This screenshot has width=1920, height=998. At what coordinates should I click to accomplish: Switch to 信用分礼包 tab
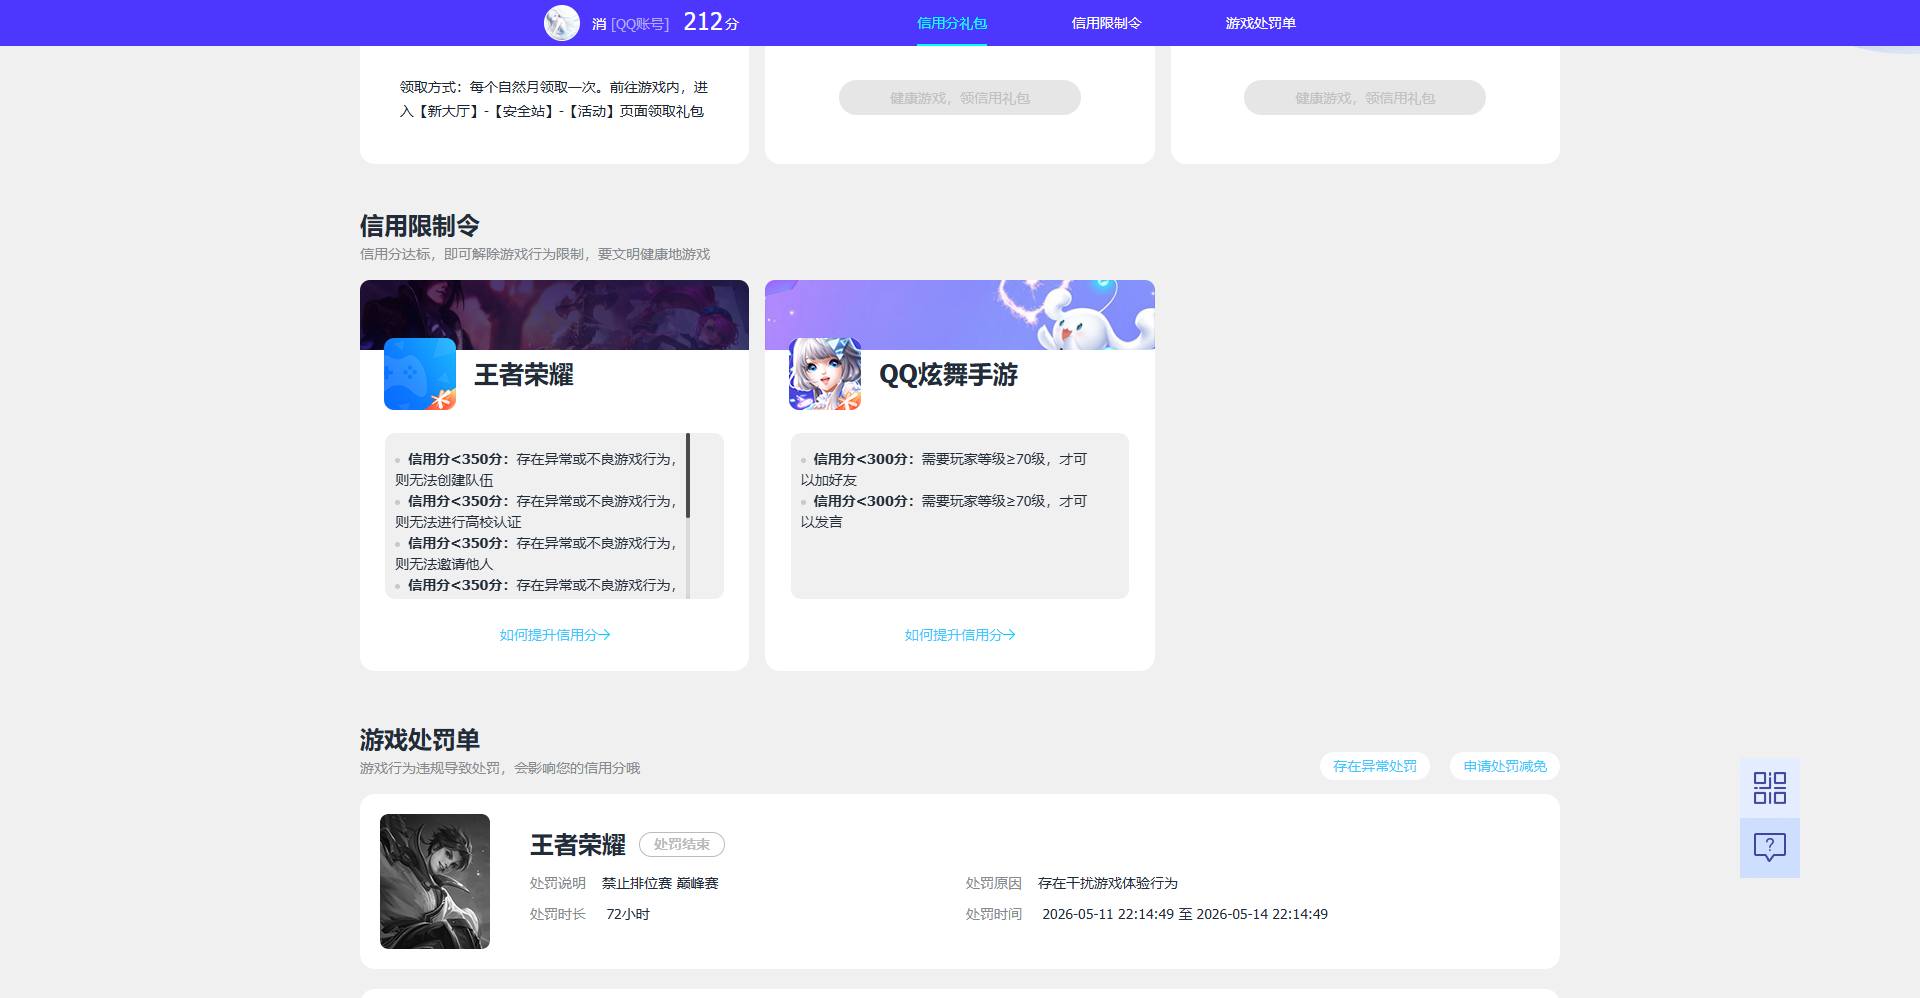coord(952,23)
